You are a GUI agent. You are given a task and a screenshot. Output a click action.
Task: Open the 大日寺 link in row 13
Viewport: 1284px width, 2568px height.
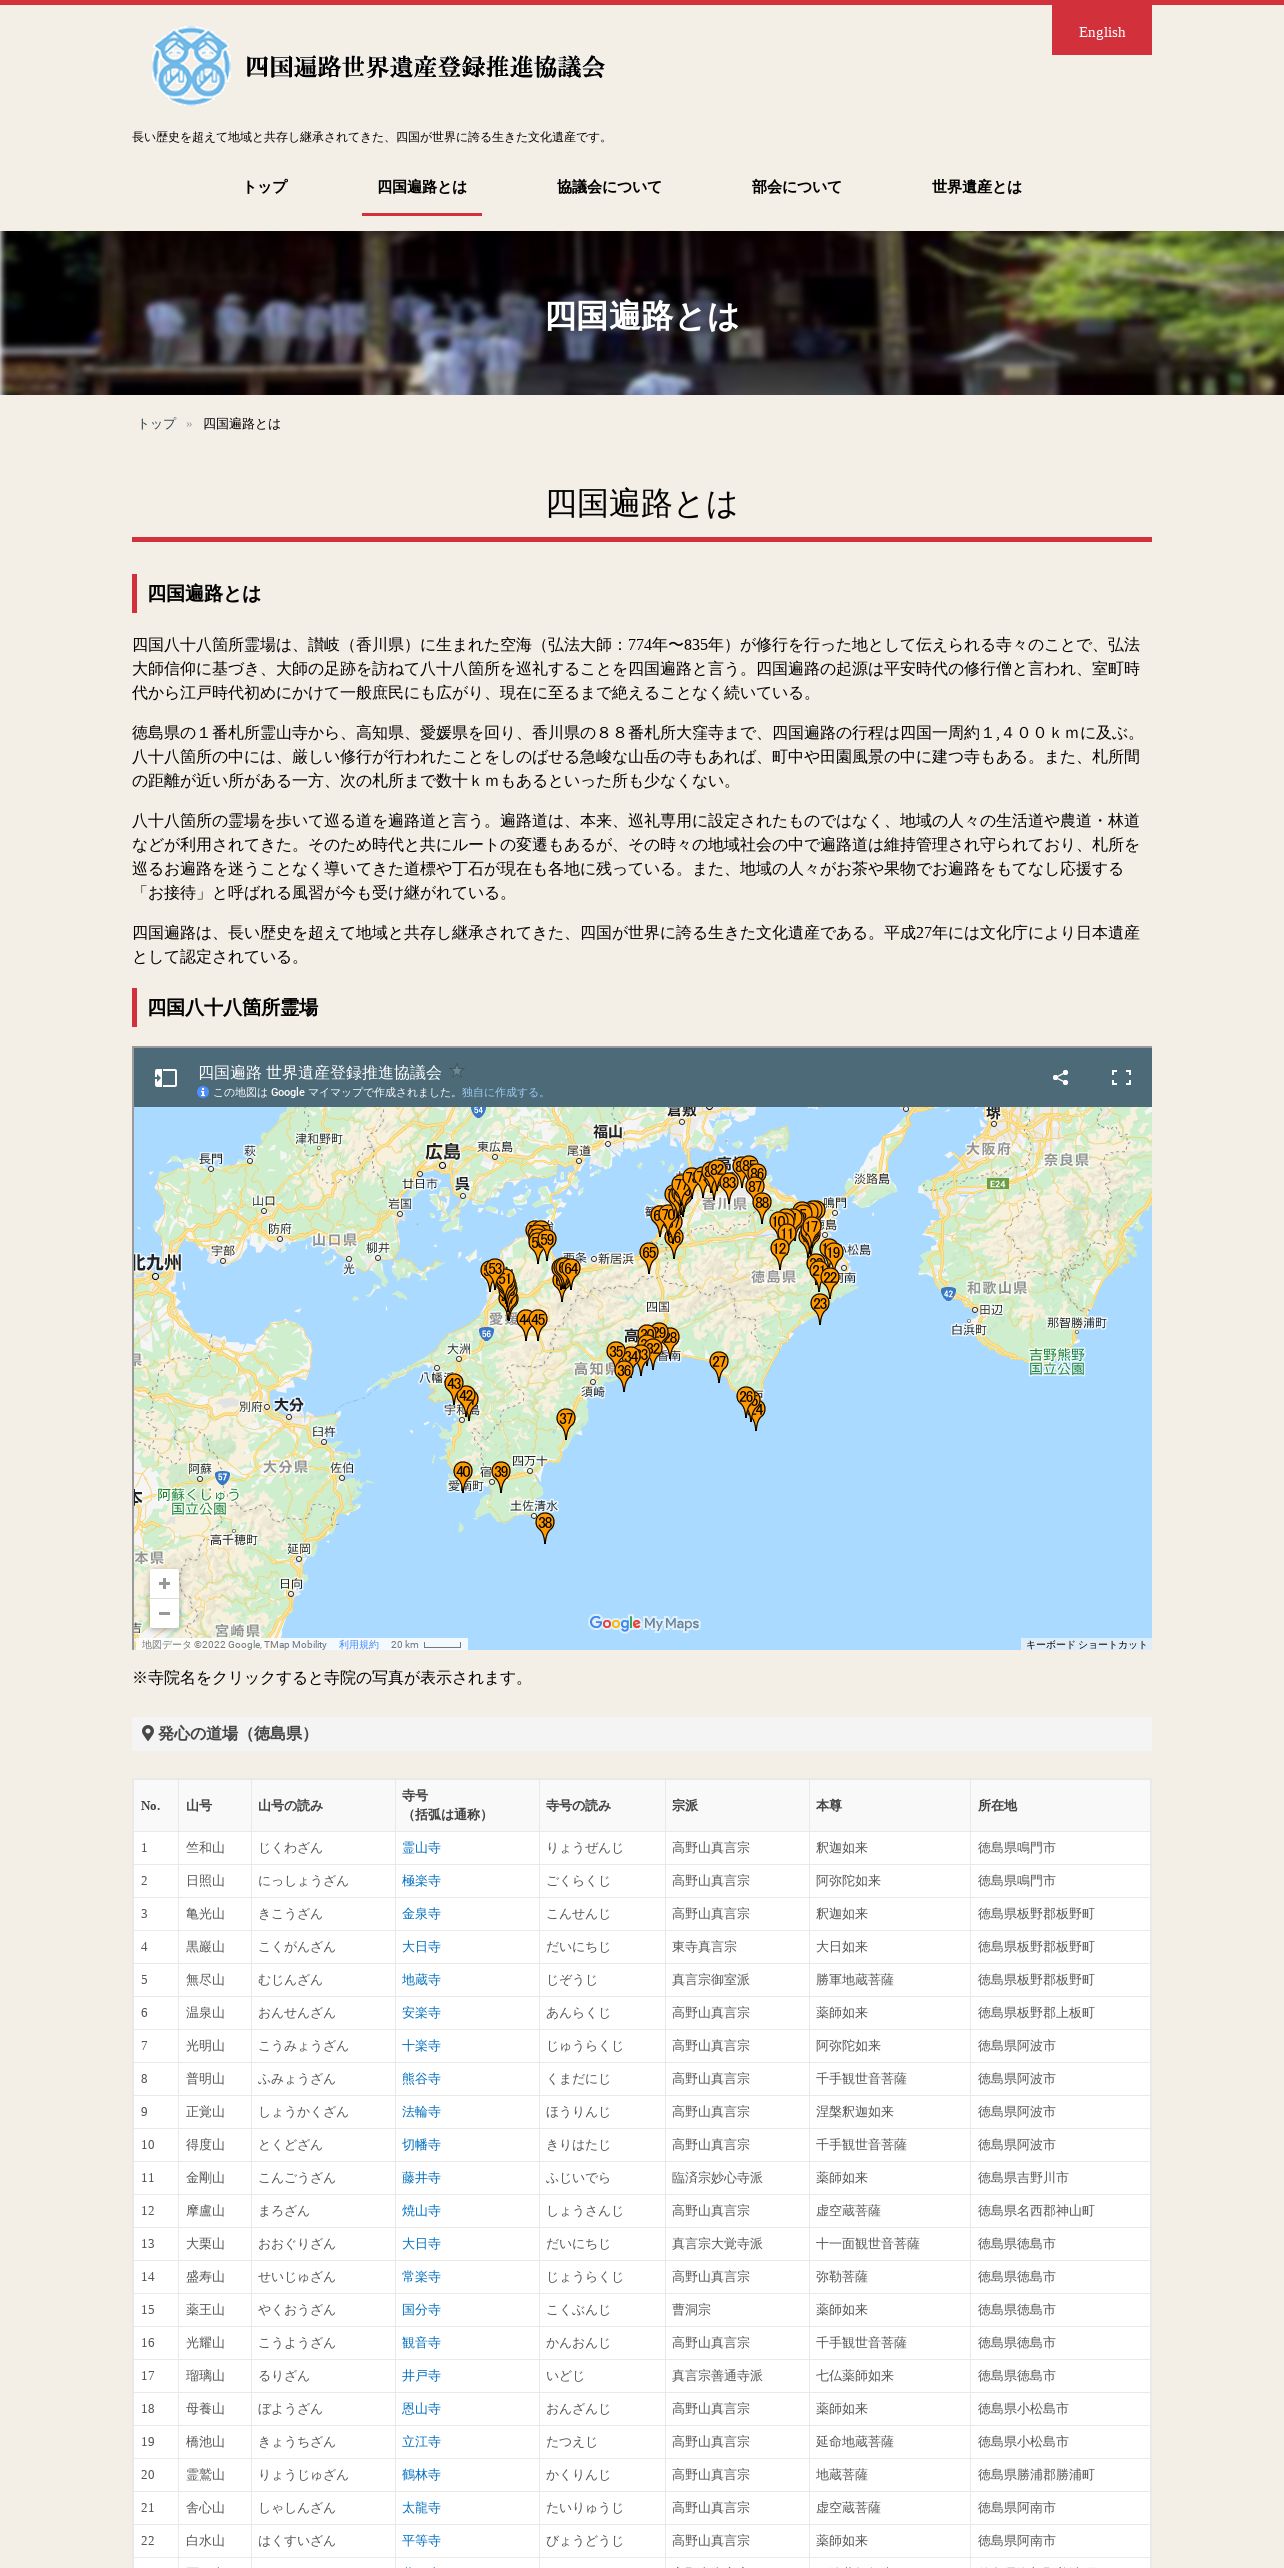(x=421, y=2244)
